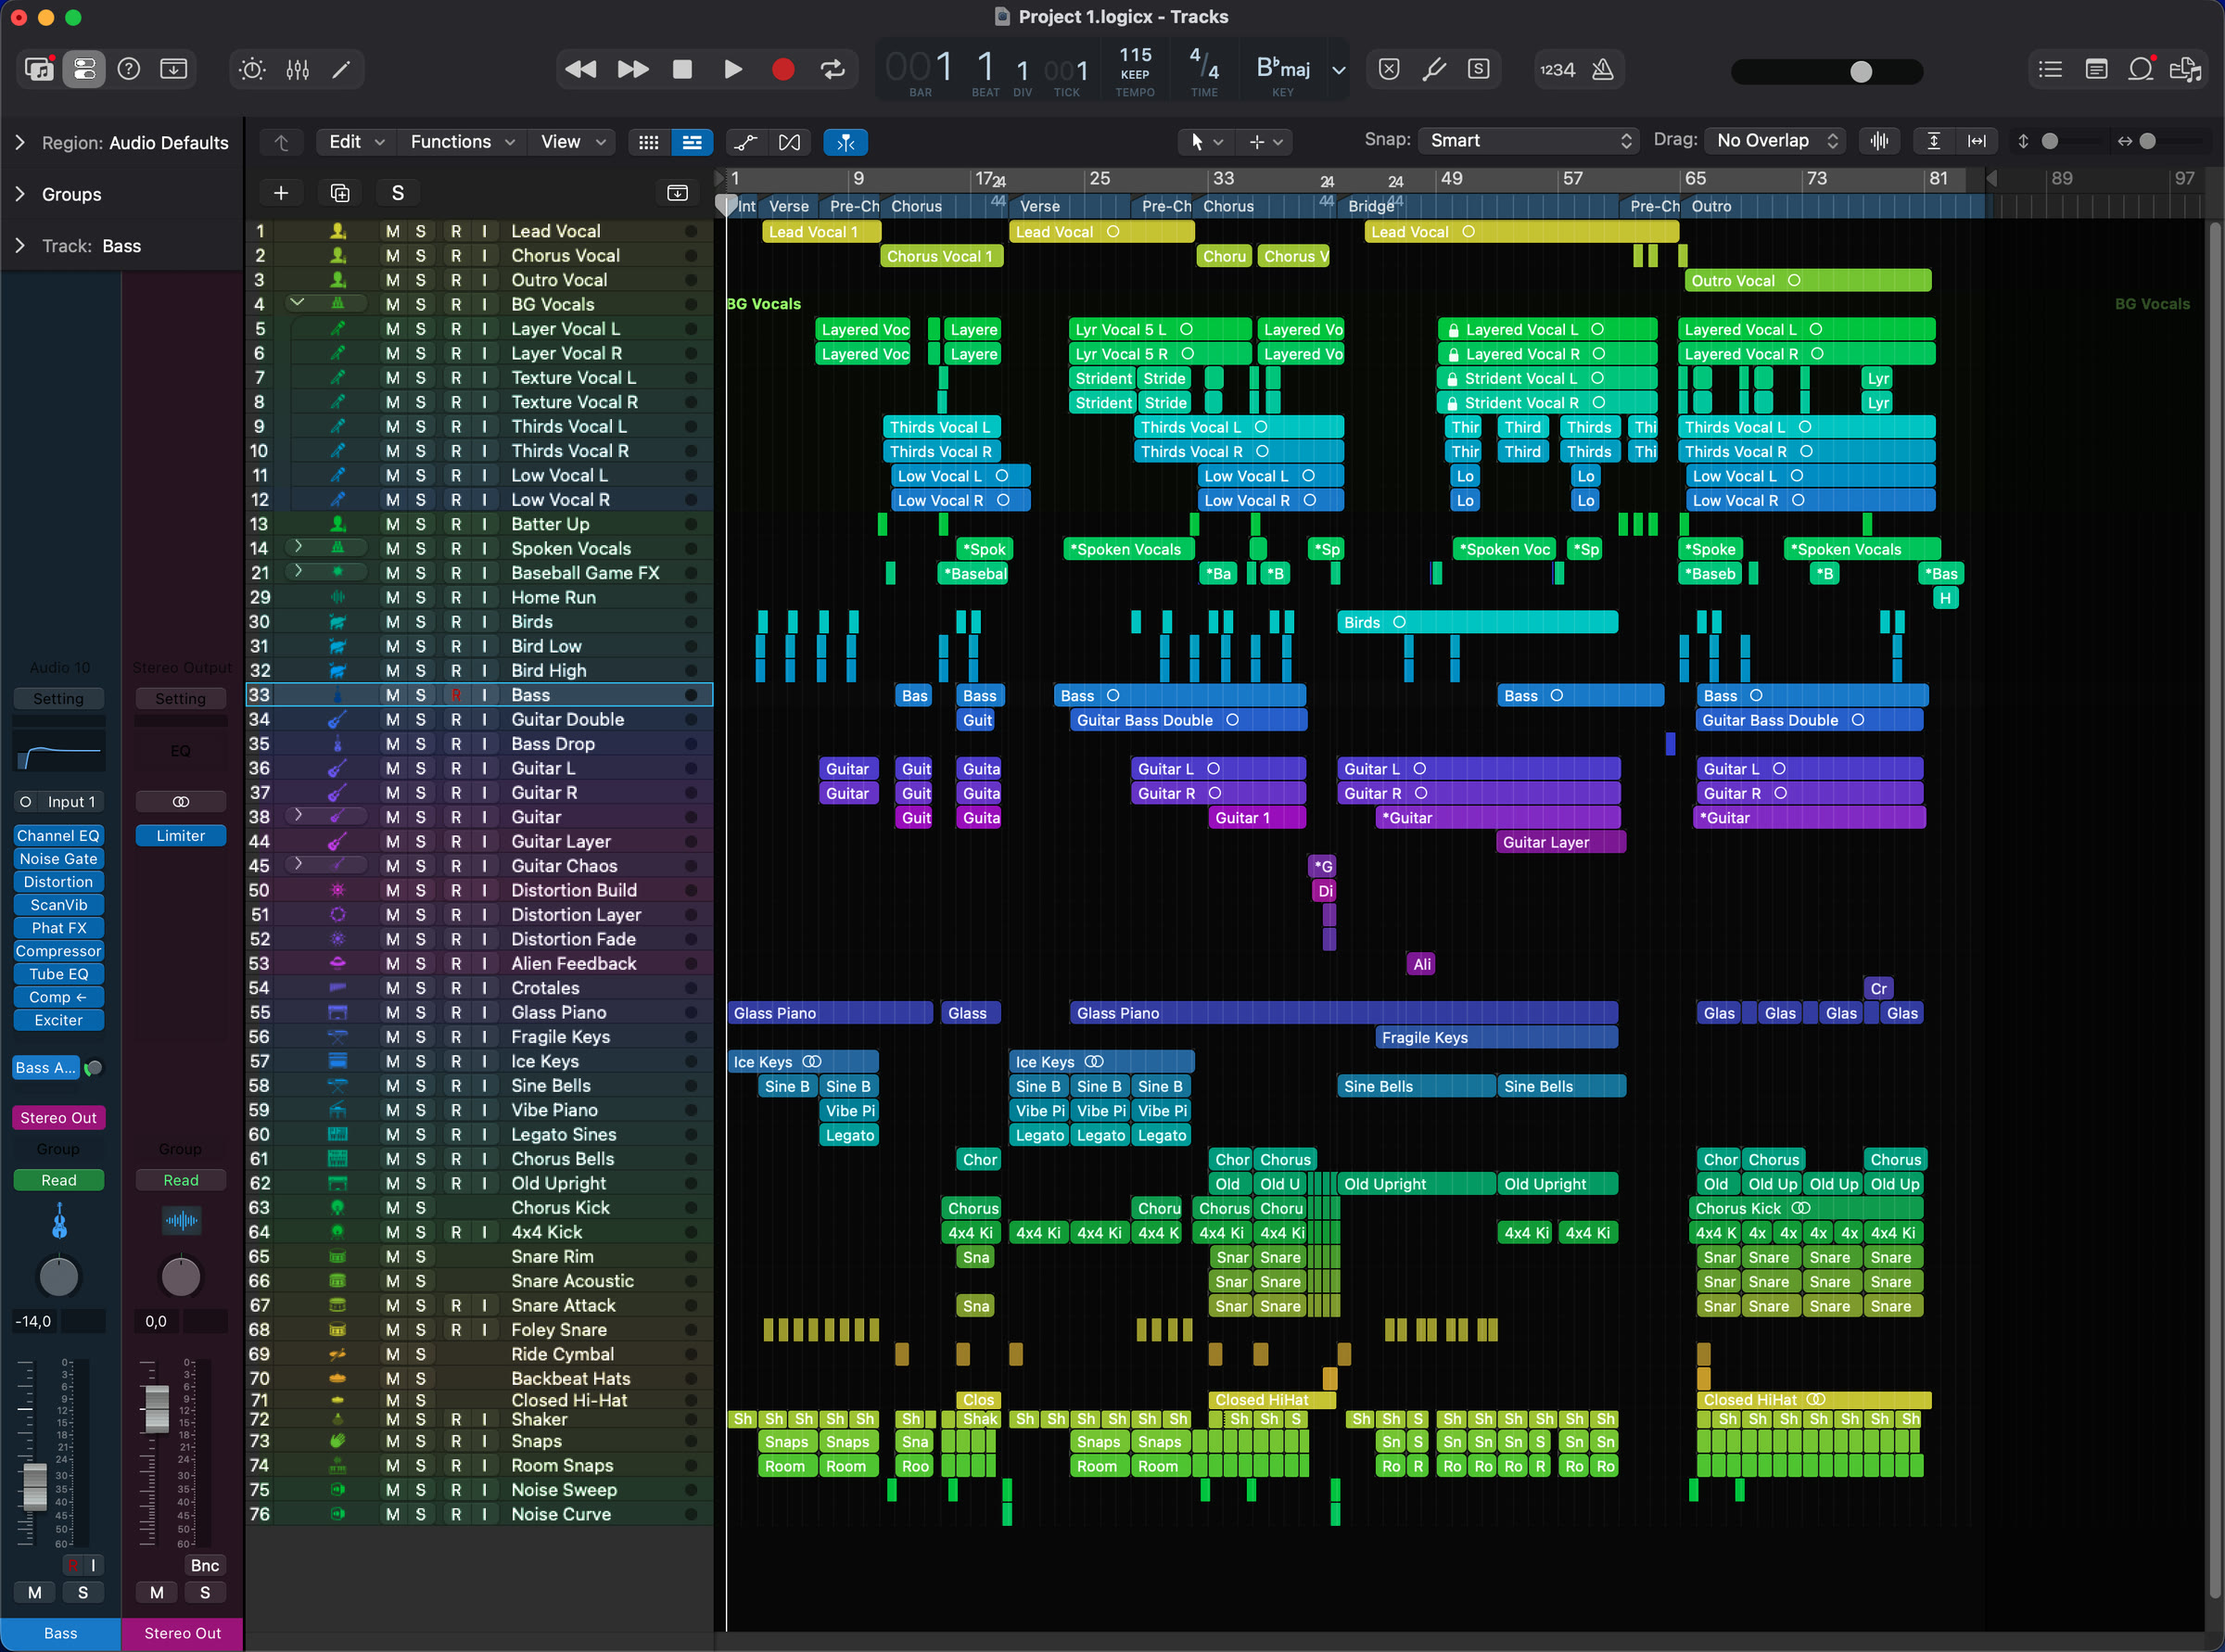Mute the Lead Vocal track
The width and height of the screenshot is (2225, 1652).
(x=392, y=231)
